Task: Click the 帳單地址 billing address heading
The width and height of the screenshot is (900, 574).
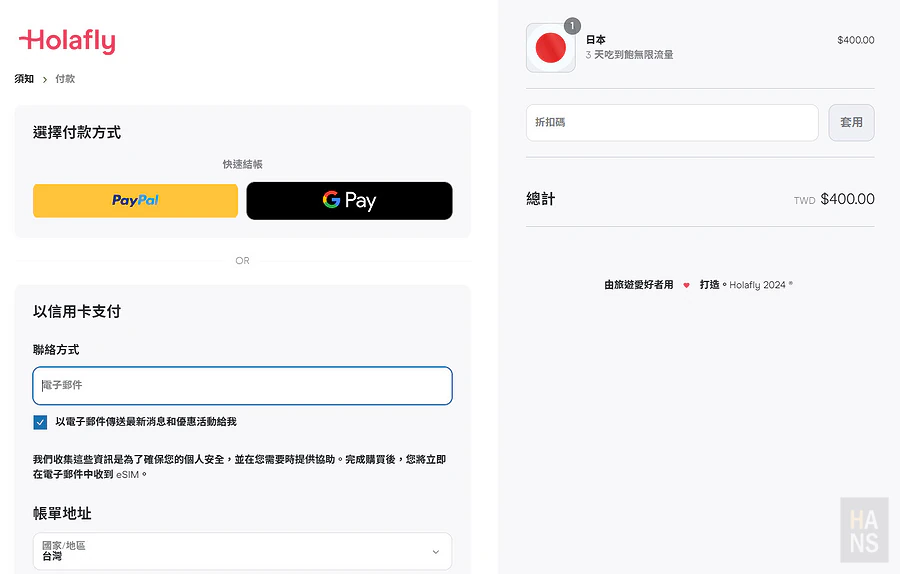Action: [62, 513]
